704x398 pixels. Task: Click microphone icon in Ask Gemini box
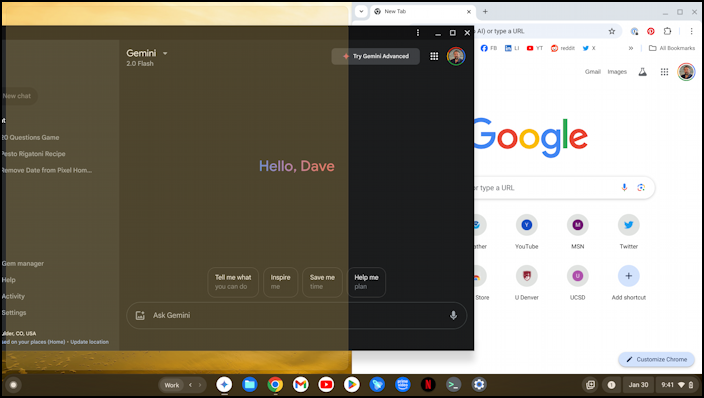tap(453, 315)
